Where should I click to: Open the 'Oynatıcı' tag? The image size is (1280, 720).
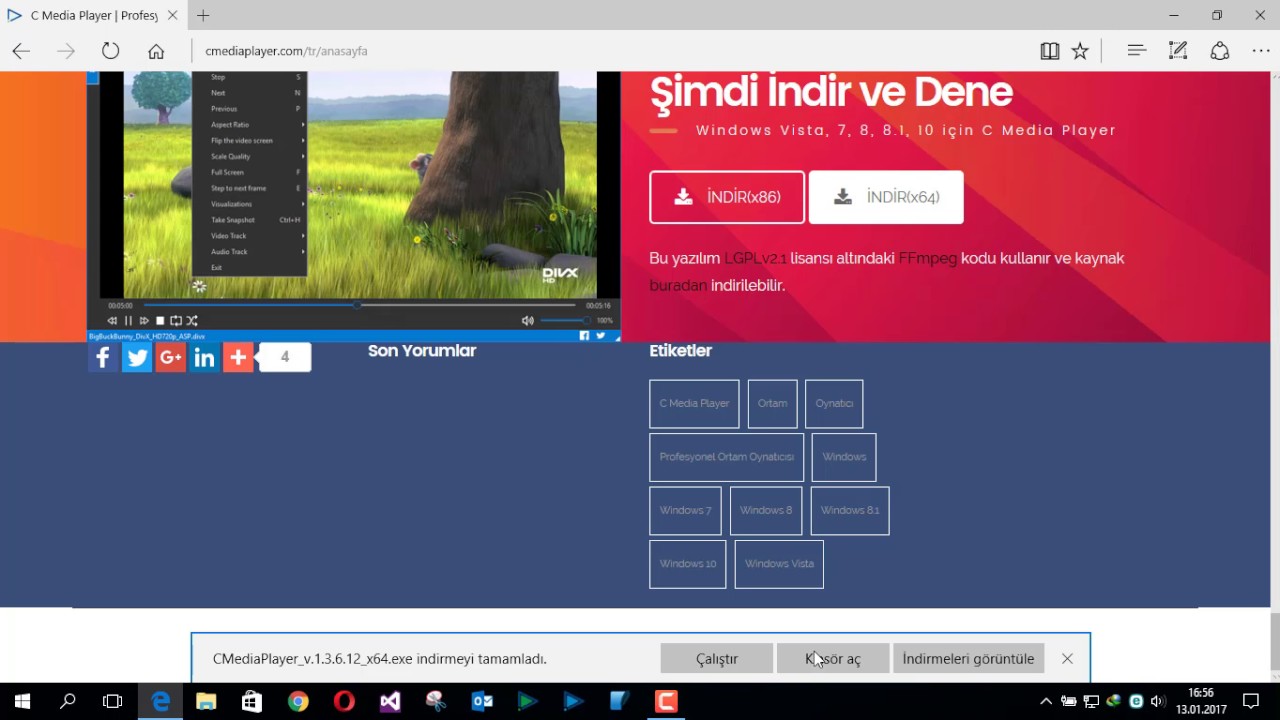pyautogui.click(x=834, y=403)
